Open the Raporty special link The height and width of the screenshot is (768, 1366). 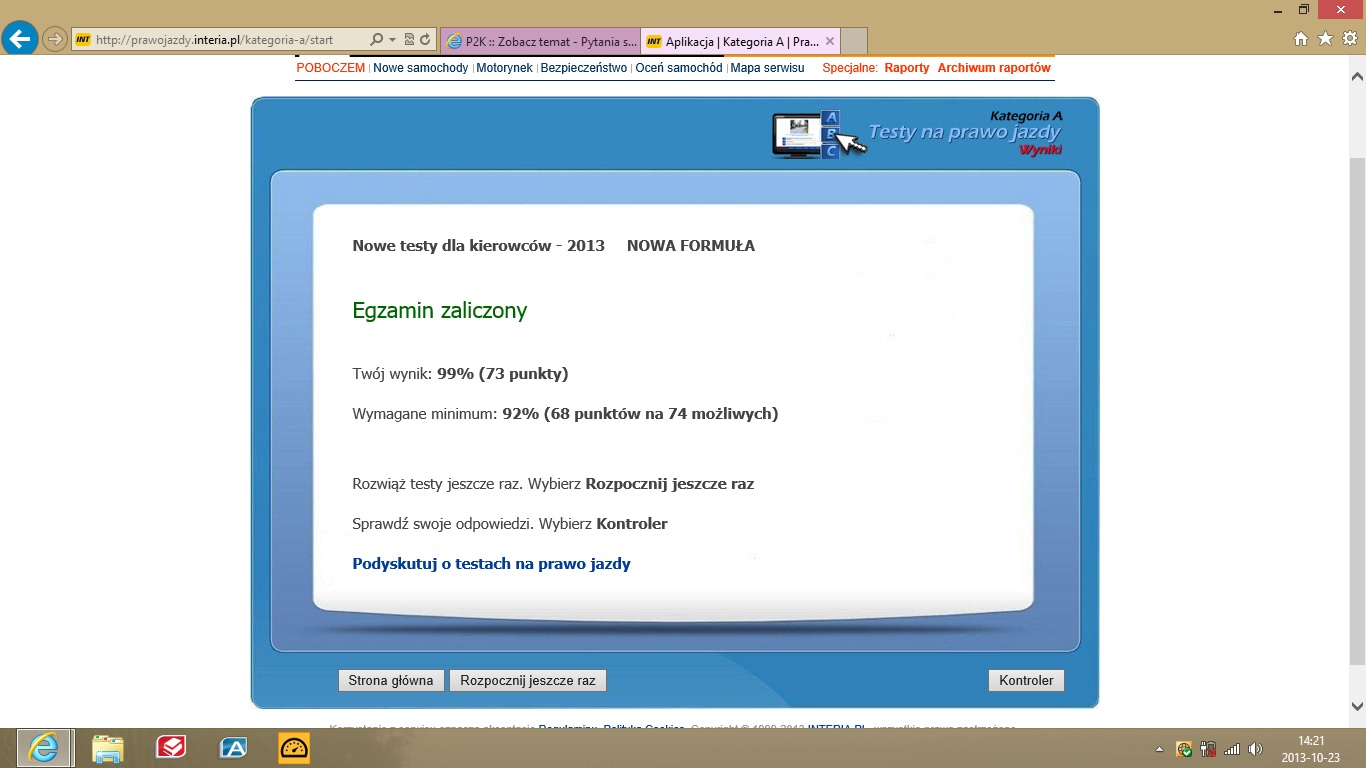907,68
